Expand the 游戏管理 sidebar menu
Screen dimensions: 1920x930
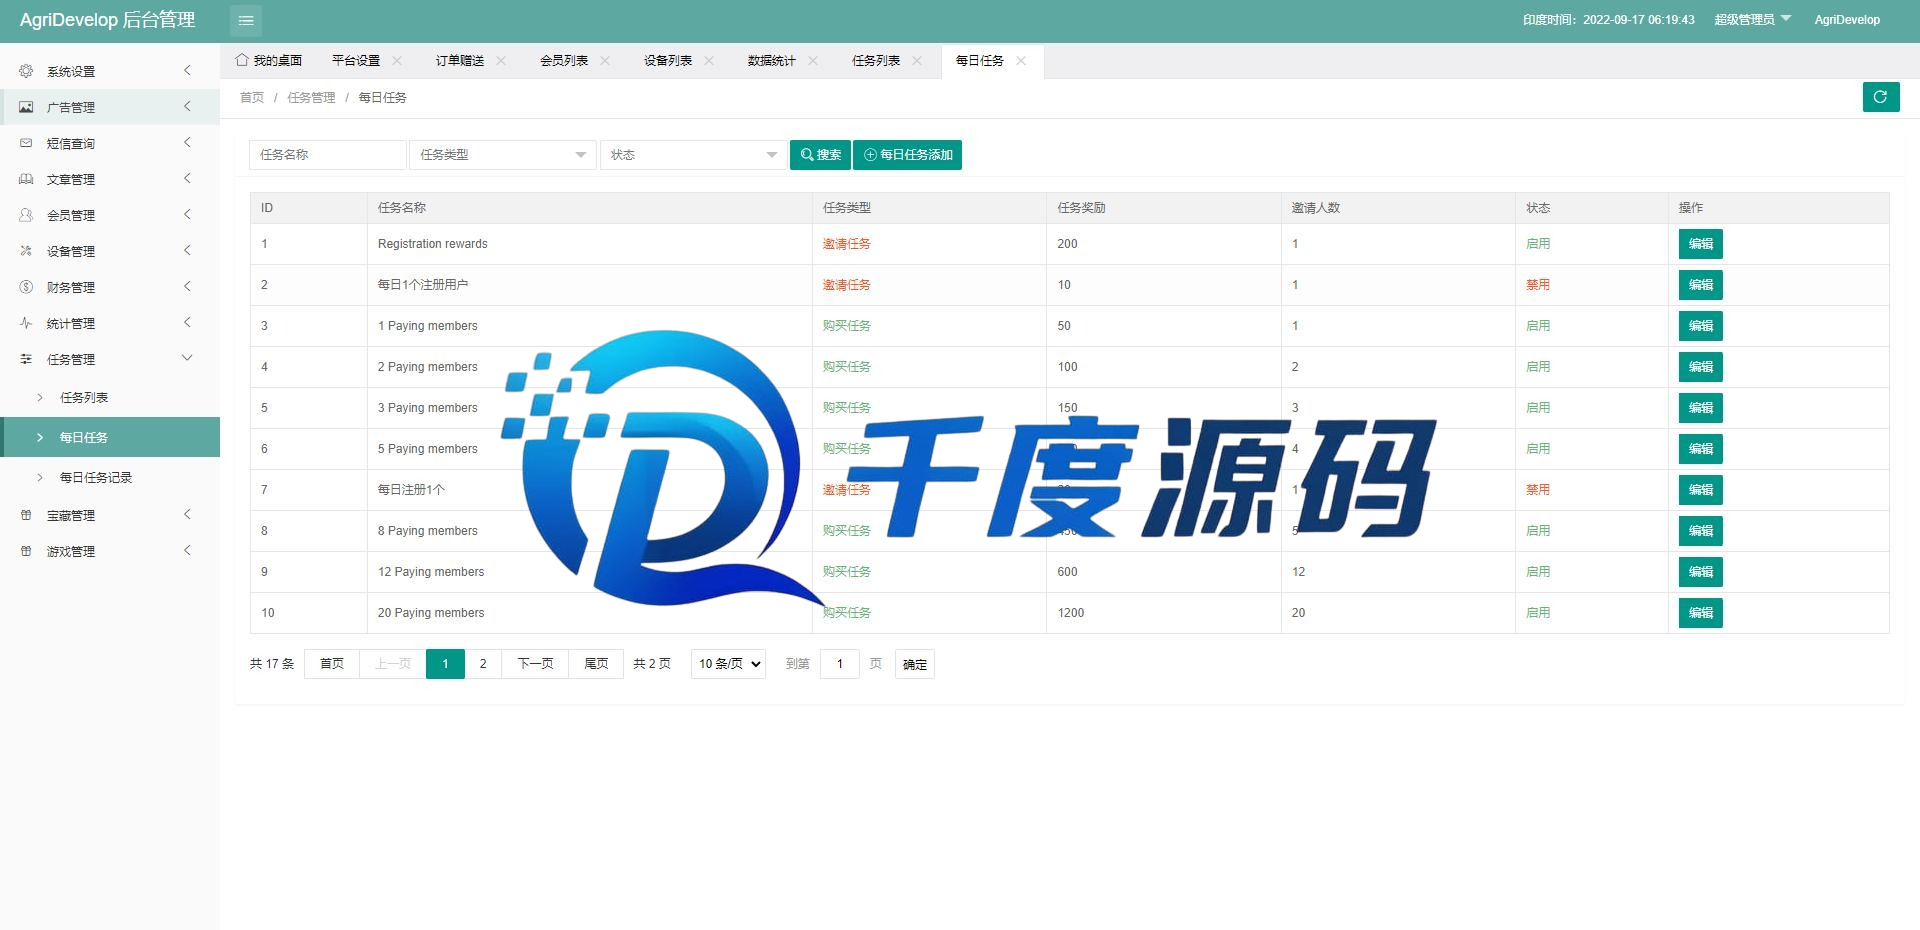(x=110, y=551)
